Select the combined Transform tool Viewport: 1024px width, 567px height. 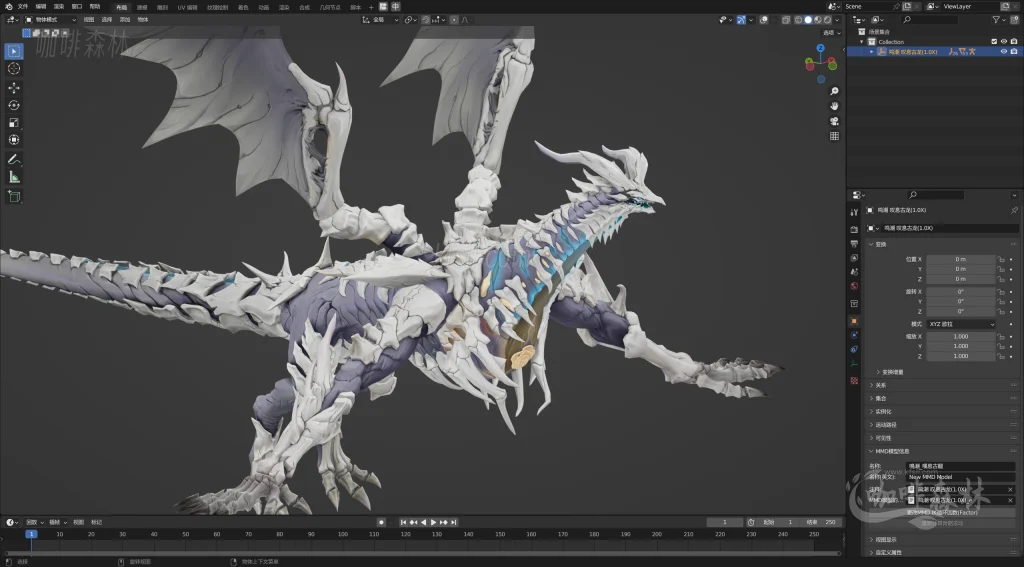coord(14,140)
